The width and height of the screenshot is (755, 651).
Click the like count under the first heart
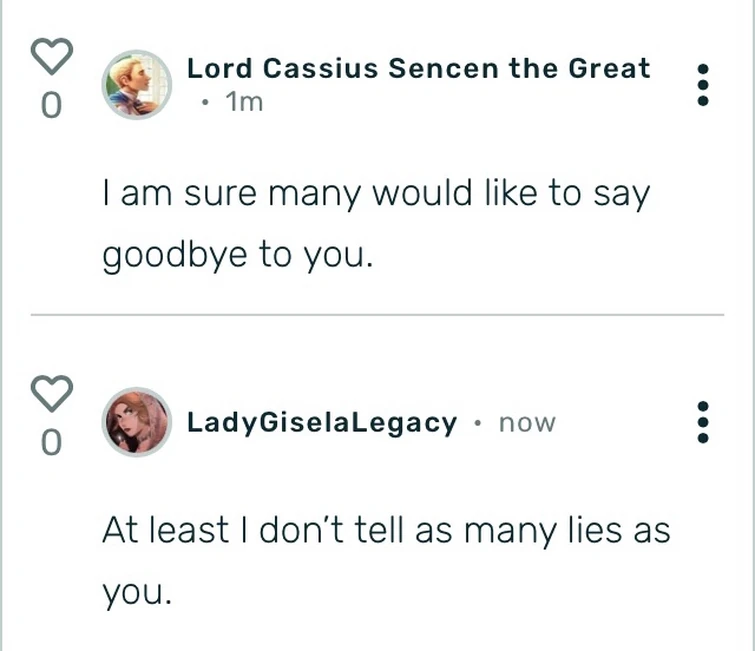[x=52, y=105]
